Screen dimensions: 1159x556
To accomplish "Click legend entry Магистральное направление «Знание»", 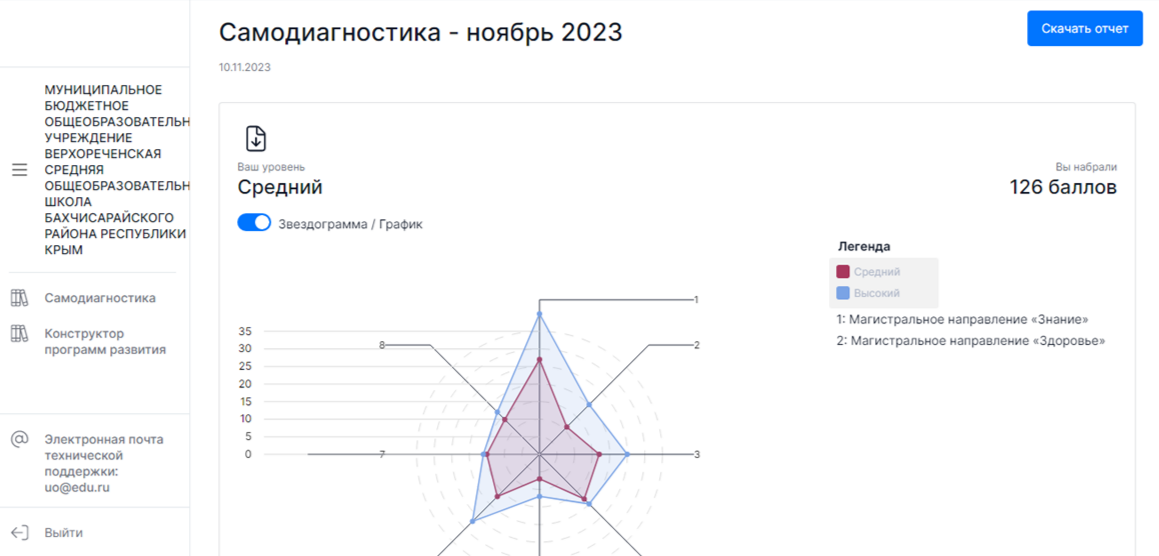I will 962,320.
